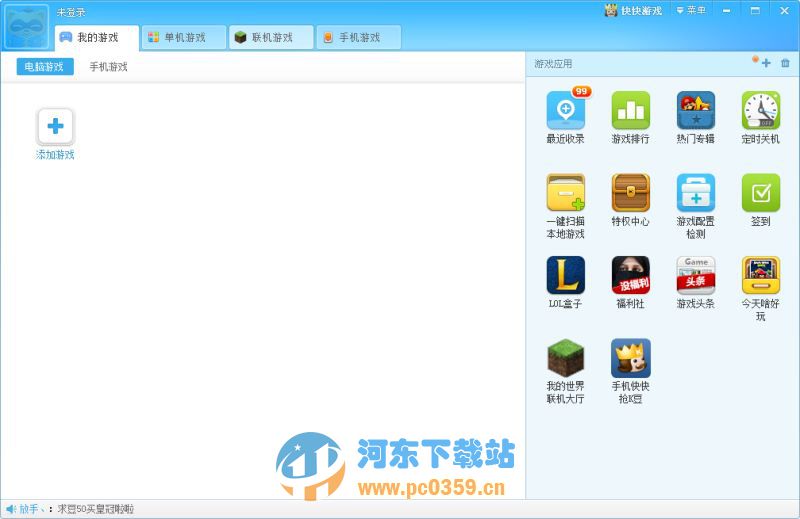Open 游戏排行 ranking icon
This screenshot has width=800, height=519.
pos(631,110)
